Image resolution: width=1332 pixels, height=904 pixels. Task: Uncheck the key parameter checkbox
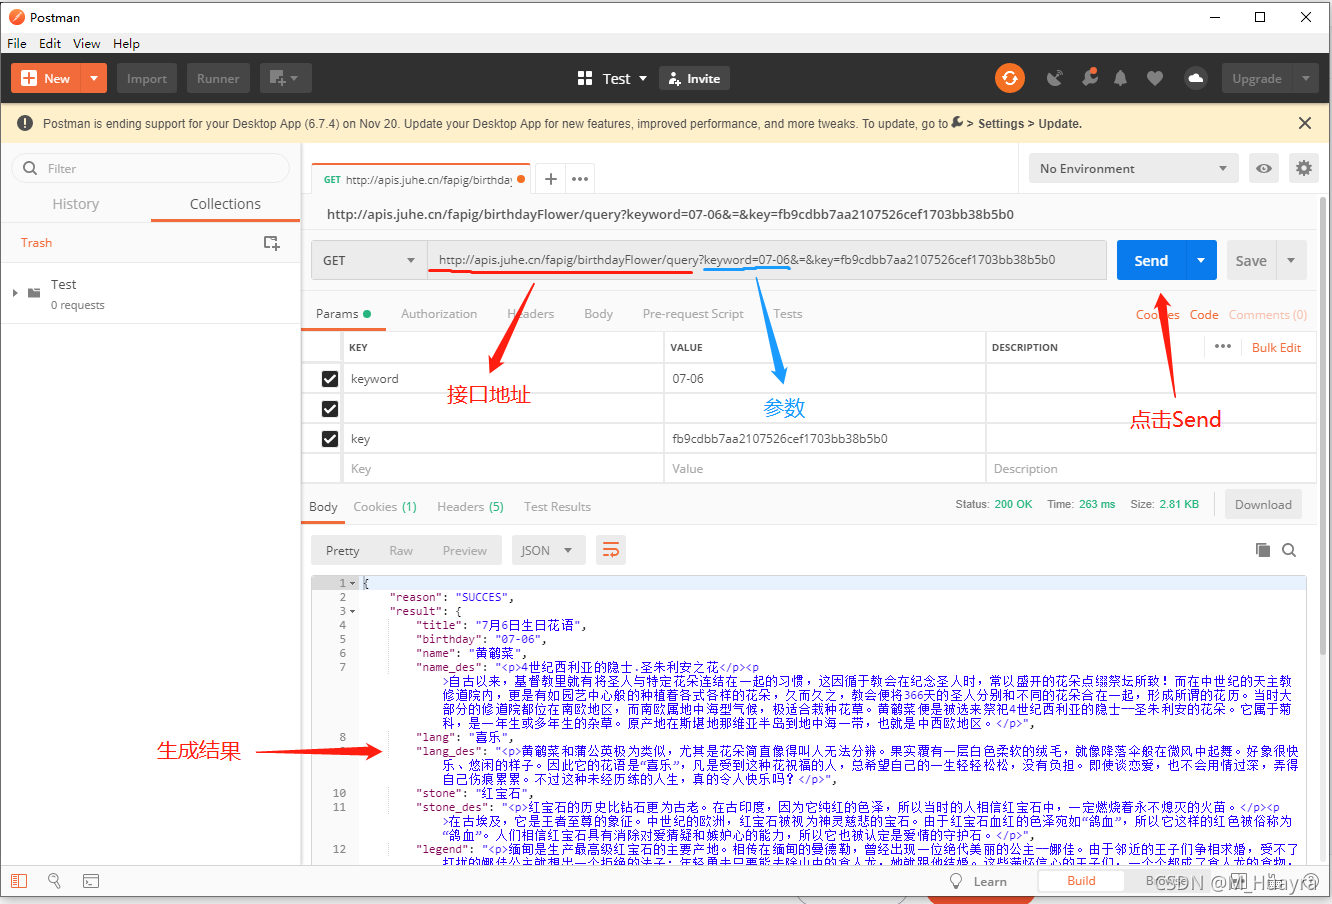tap(330, 439)
